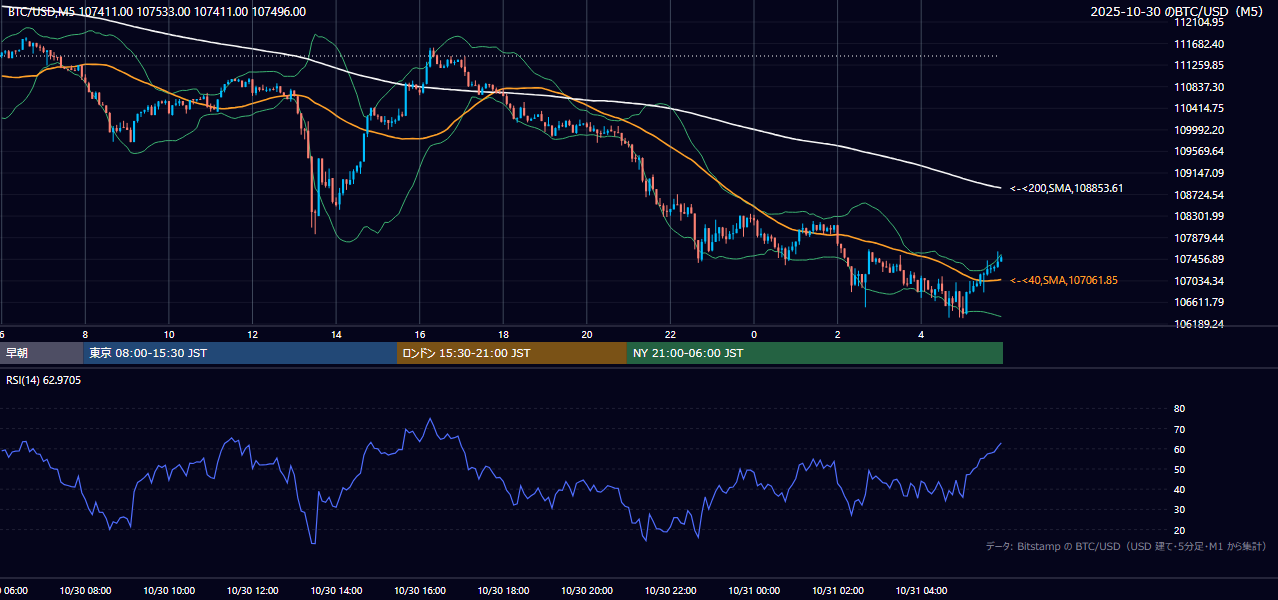Click the 10/31 04:00 bottom date label
This screenshot has height=600, width=1278.
(x=921, y=591)
